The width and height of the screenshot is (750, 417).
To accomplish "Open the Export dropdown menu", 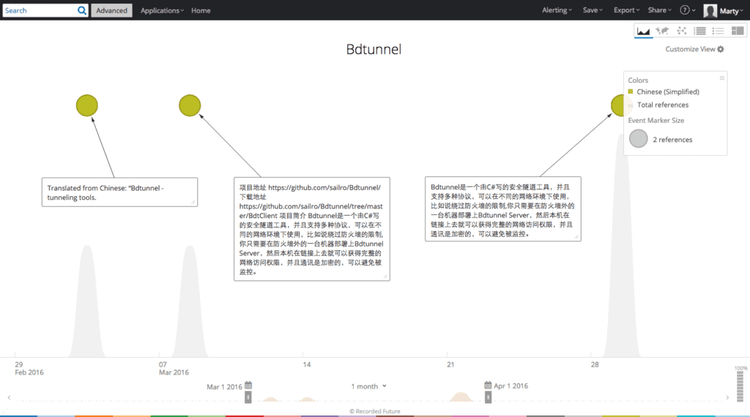I will (626, 10).
